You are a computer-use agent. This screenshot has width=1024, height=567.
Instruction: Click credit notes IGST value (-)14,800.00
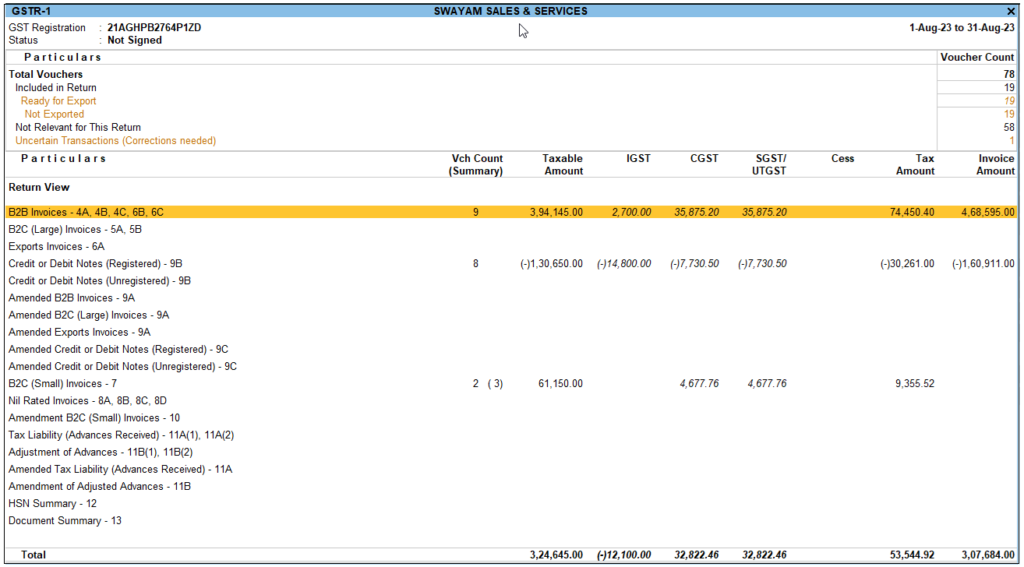tap(624, 263)
